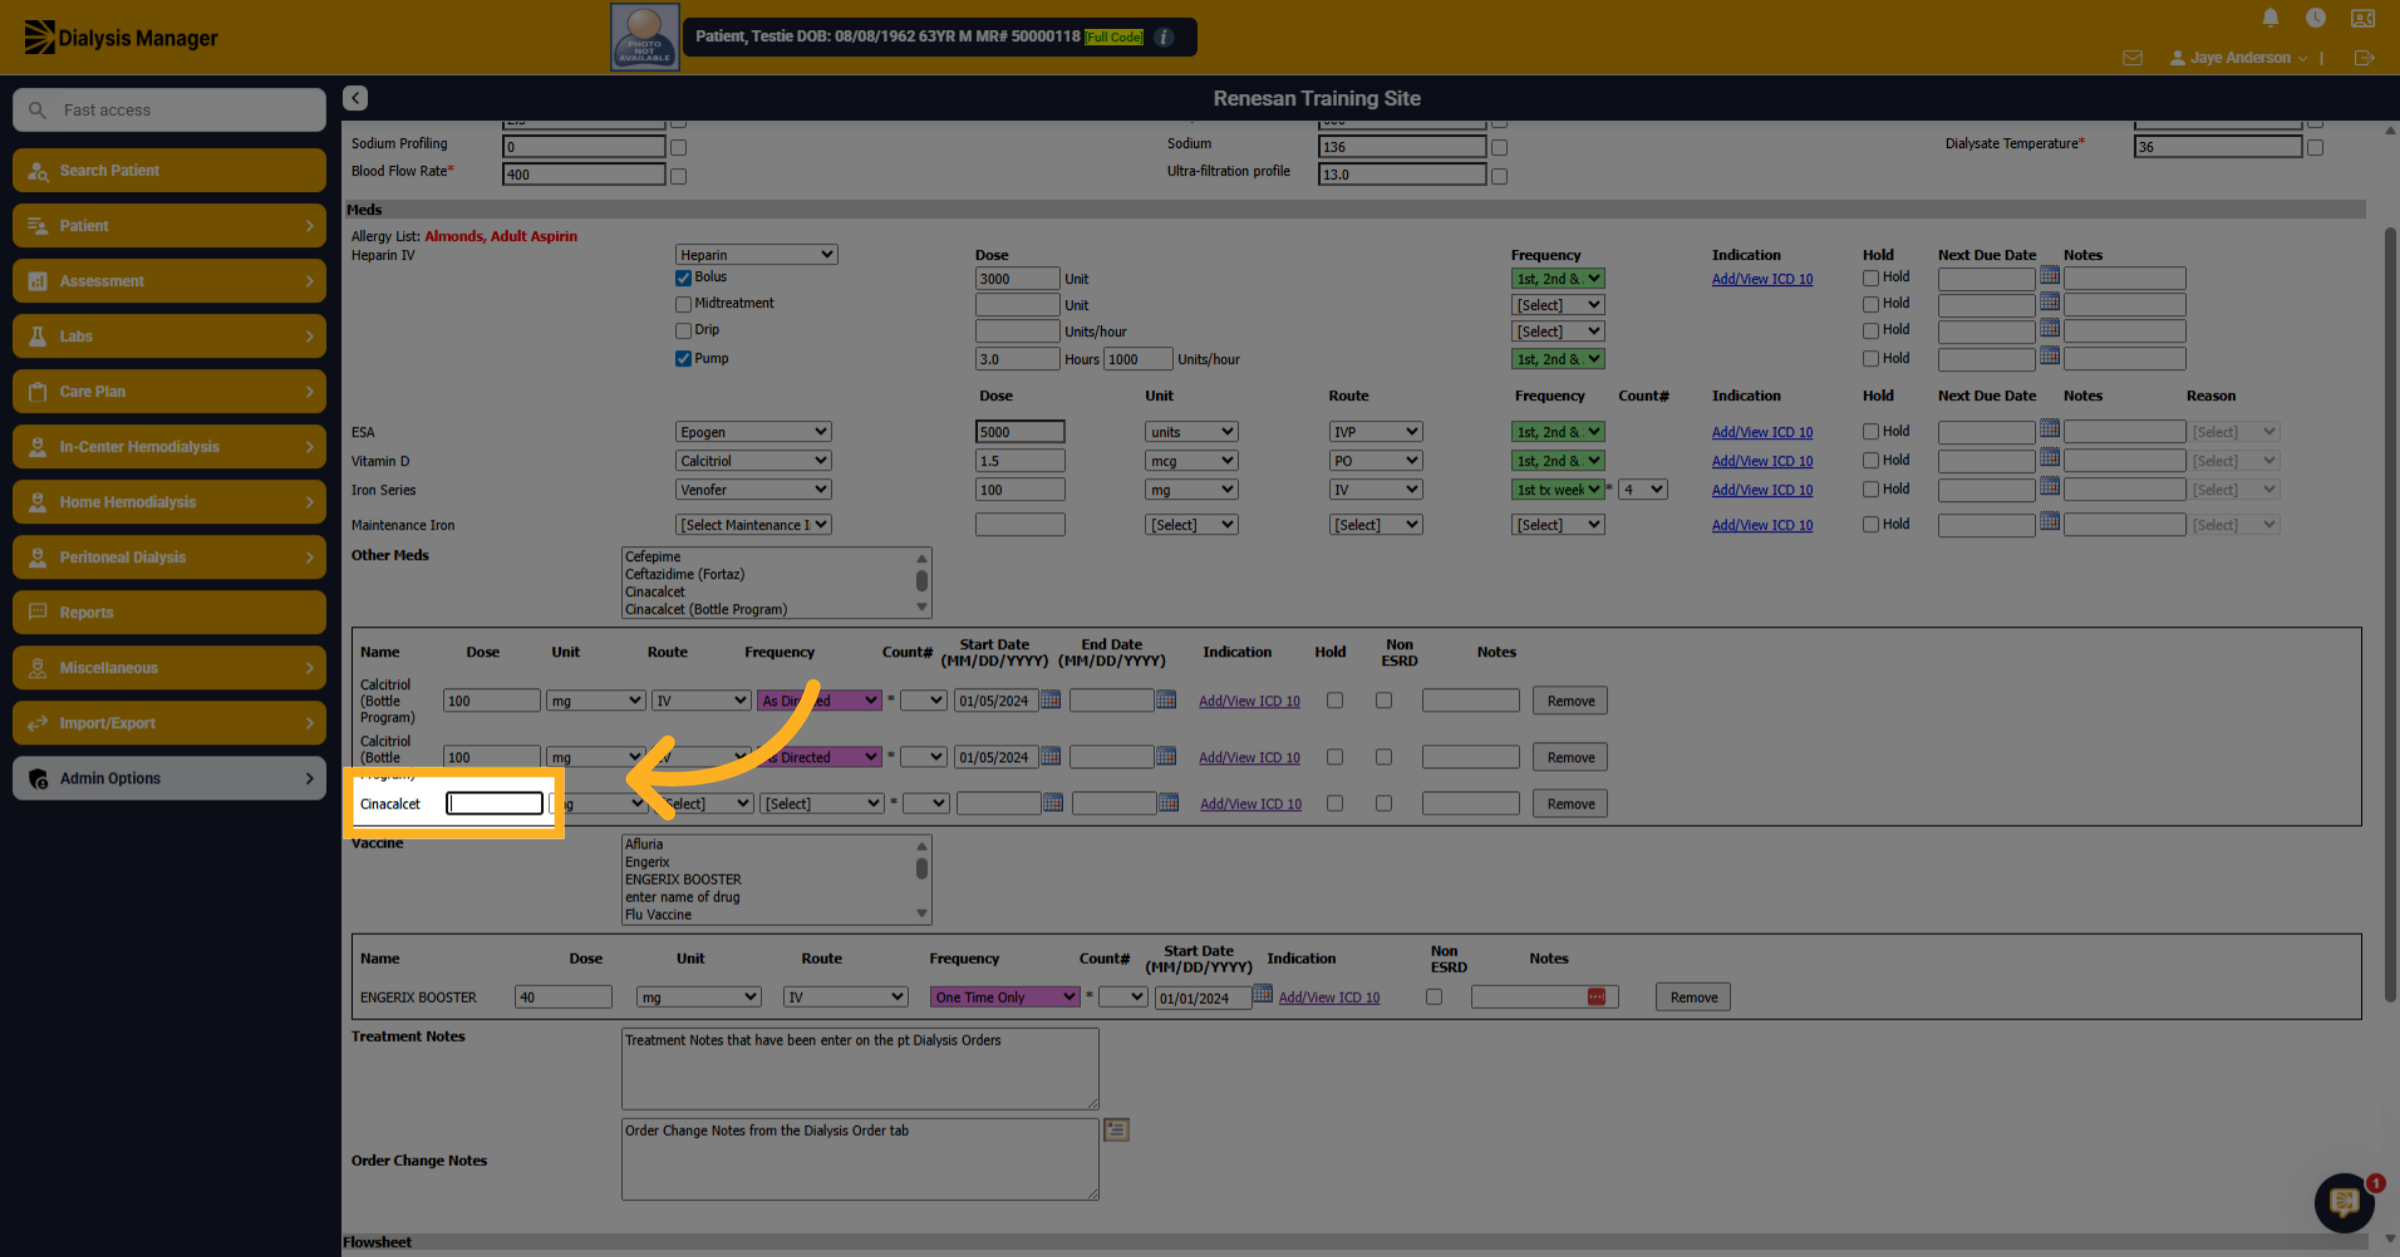The width and height of the screenshot is (2400, 1257).
Task: Expand the Admin Options menu
Action: [x=169, y=778]
